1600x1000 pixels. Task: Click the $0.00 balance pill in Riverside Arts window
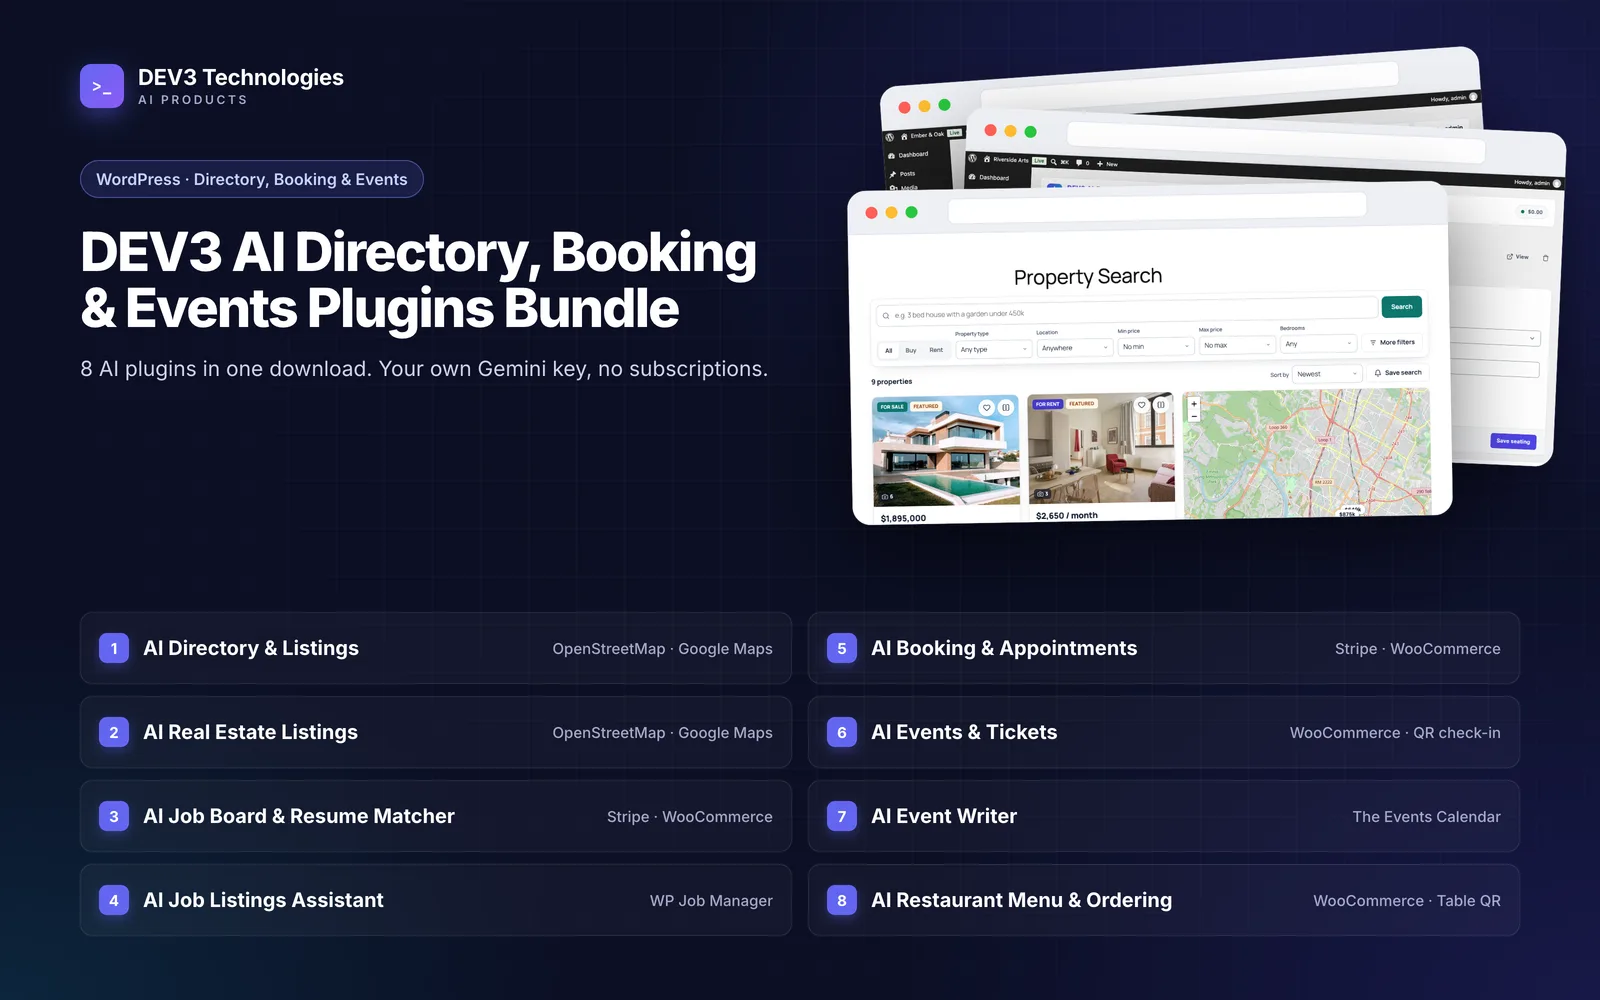click(1531, 212)
